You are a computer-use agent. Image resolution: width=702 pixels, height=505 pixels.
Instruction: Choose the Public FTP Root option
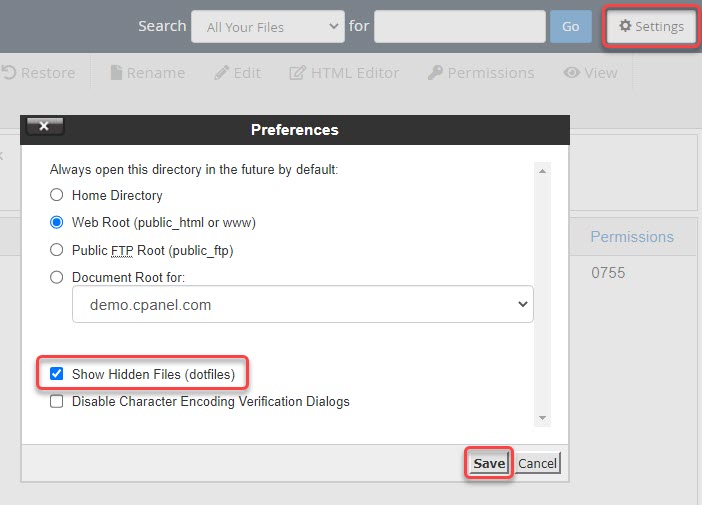point(57,250)
